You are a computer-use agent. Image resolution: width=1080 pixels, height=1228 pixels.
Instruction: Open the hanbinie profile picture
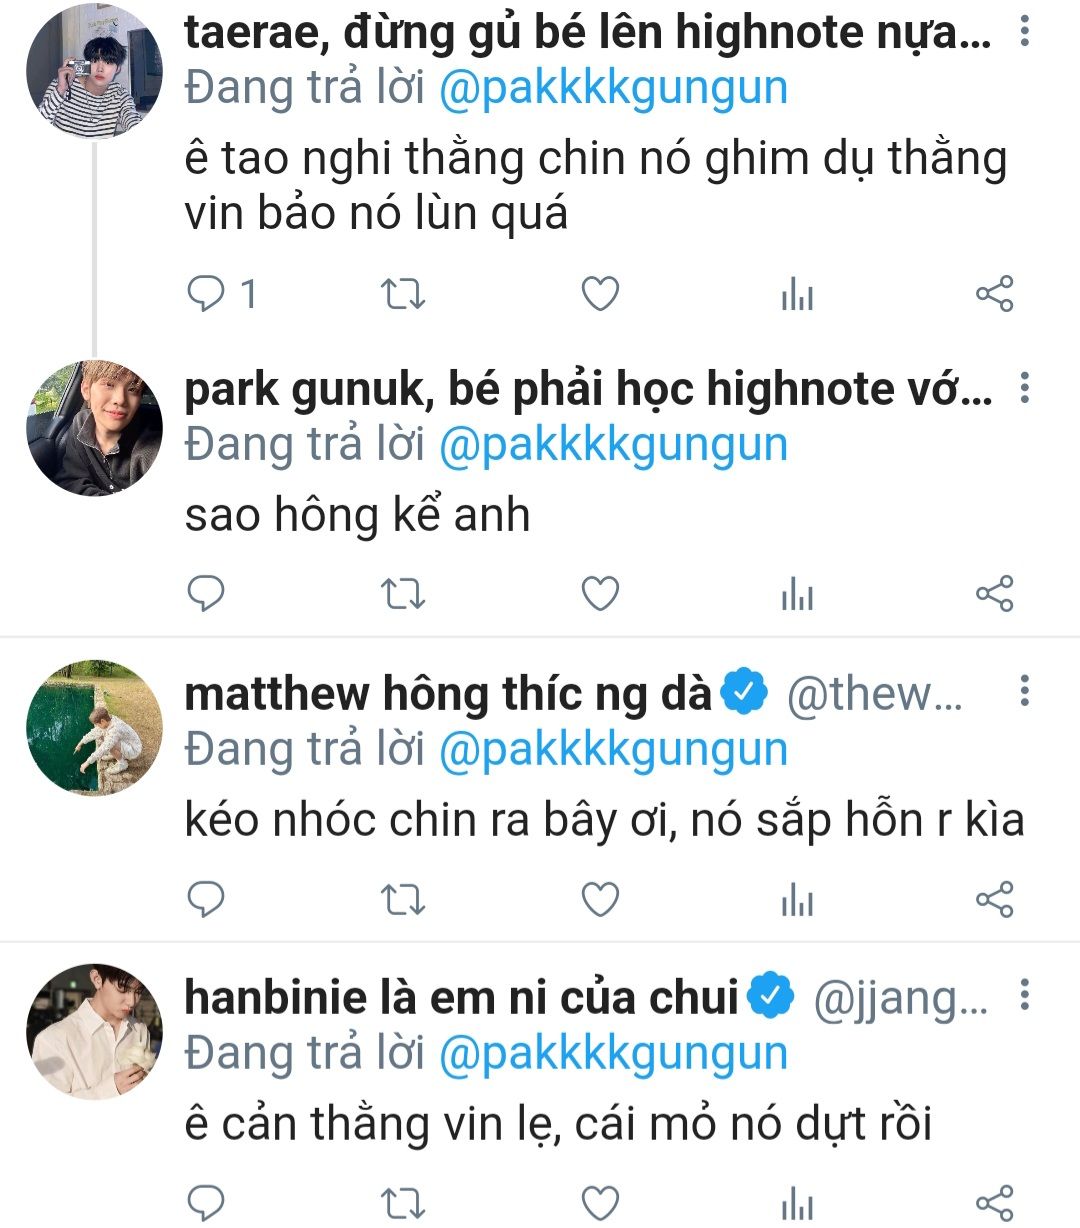click(x=94, y=1032)
